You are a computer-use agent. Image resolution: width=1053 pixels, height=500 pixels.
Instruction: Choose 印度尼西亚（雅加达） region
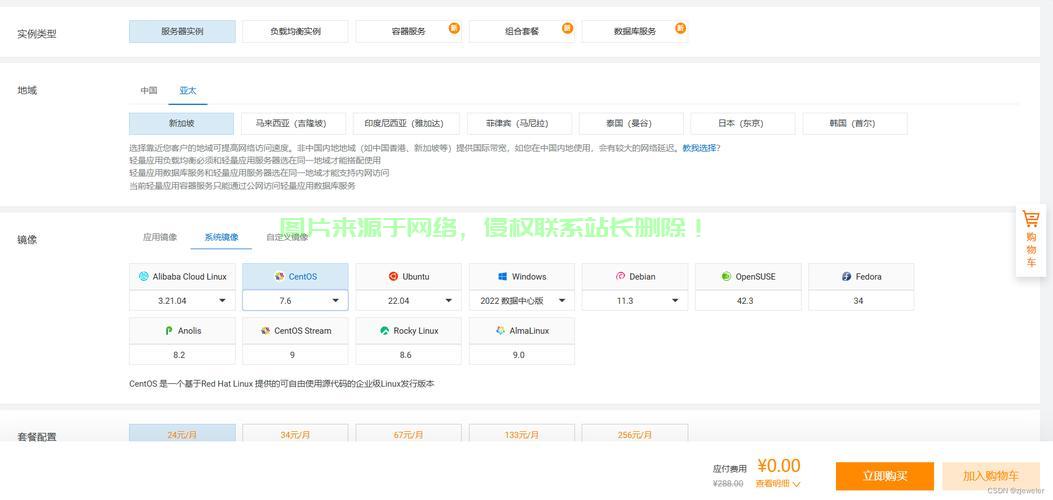point(406,123)
